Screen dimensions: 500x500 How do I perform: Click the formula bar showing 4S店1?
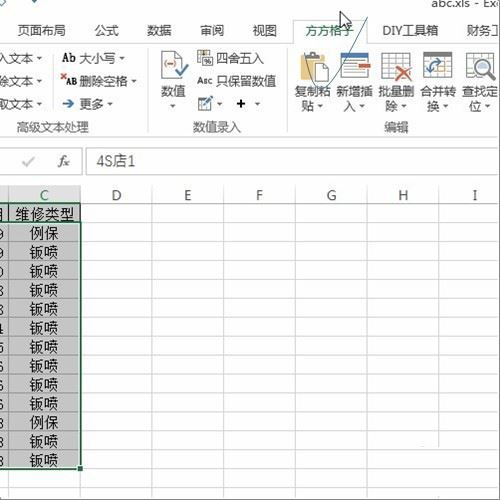pyautogui.click(x=292, y=162)
